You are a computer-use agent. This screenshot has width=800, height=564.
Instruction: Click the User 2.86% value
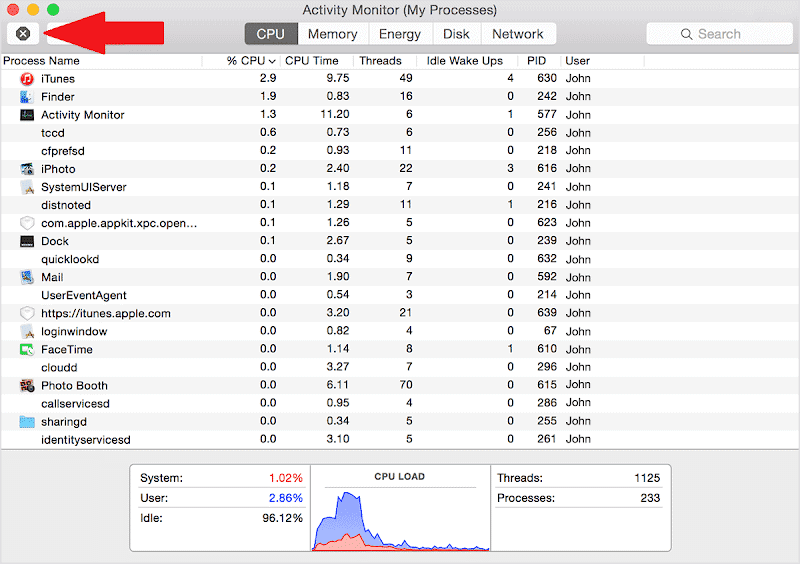click(286, 498)
